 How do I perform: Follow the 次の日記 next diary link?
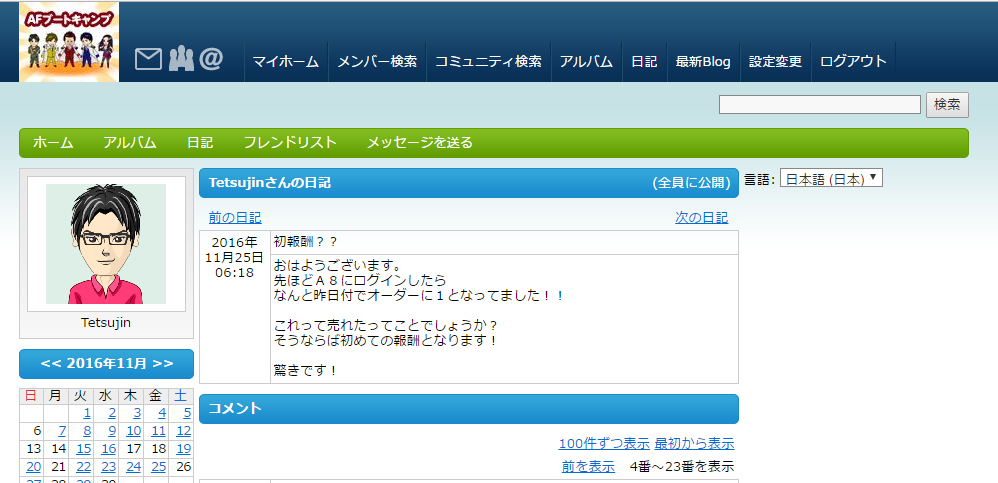point(701,217)
